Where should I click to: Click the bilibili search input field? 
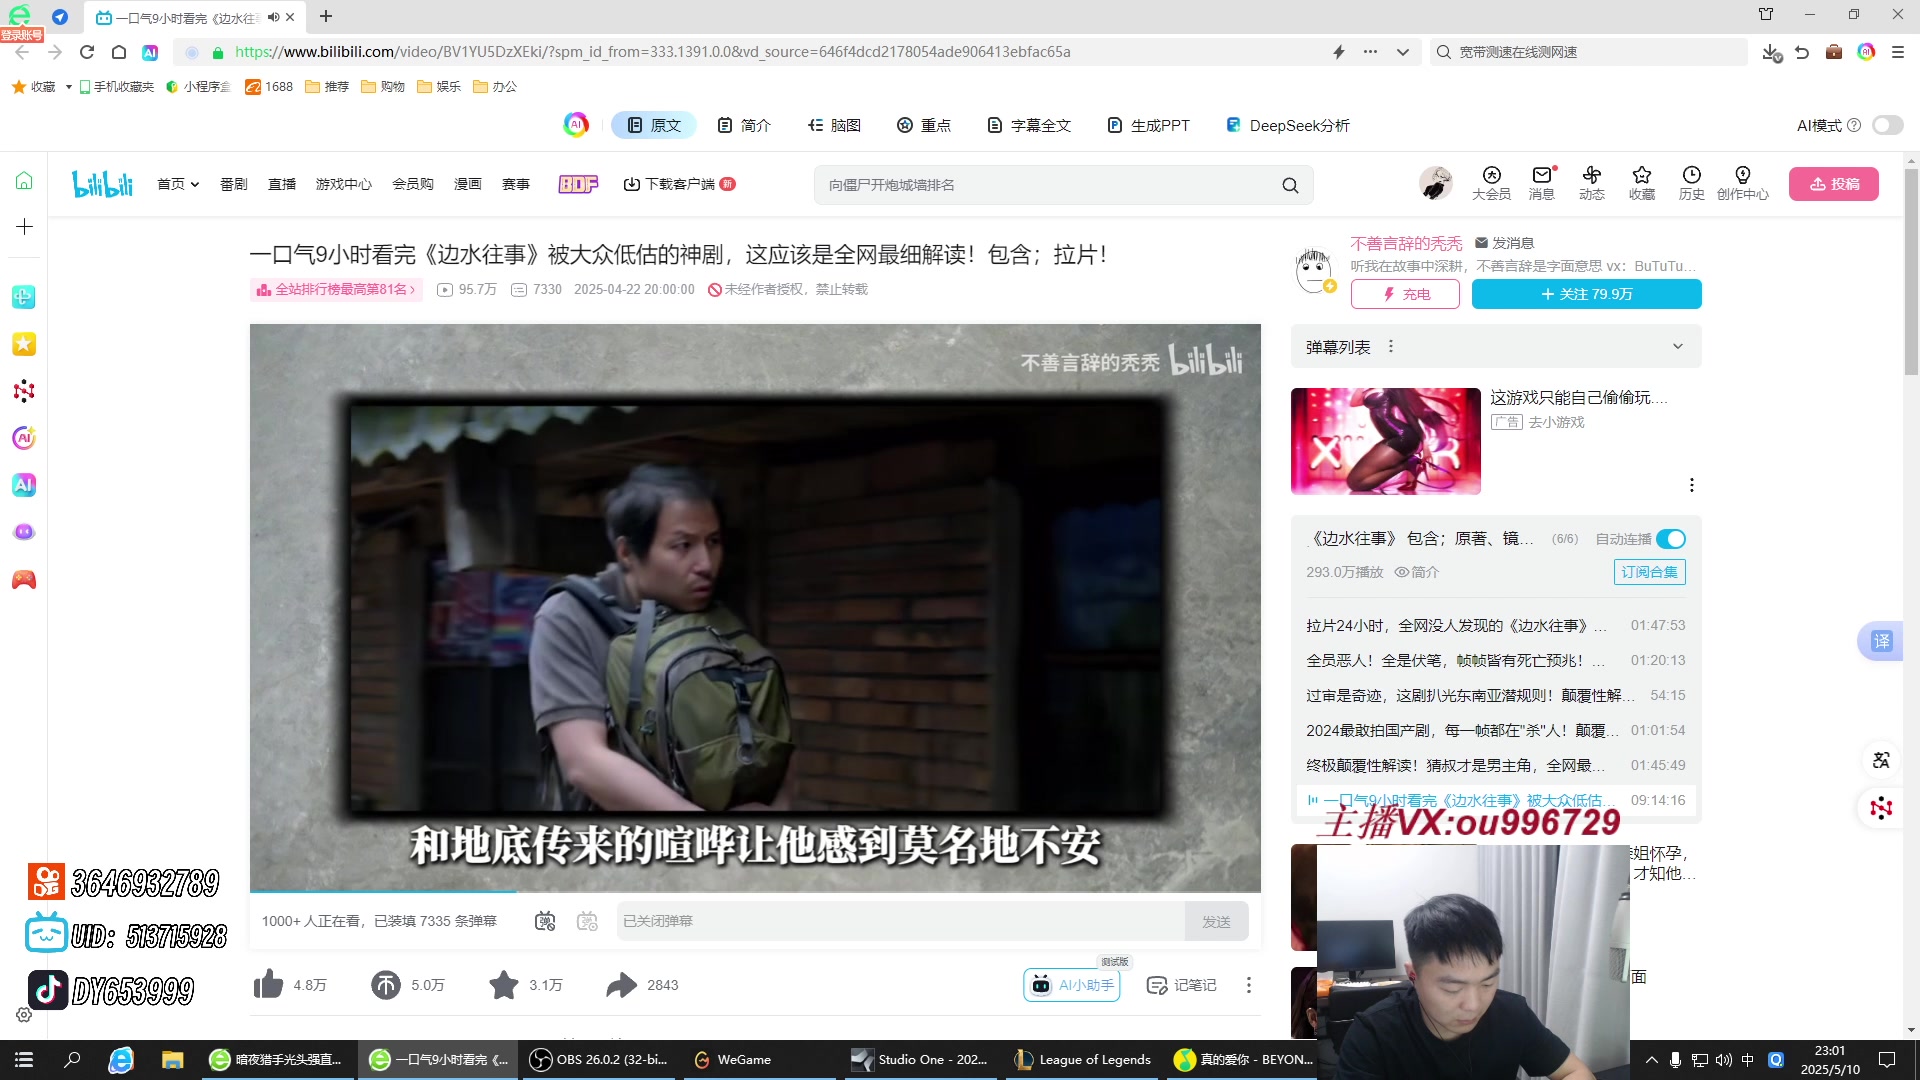1045,185
